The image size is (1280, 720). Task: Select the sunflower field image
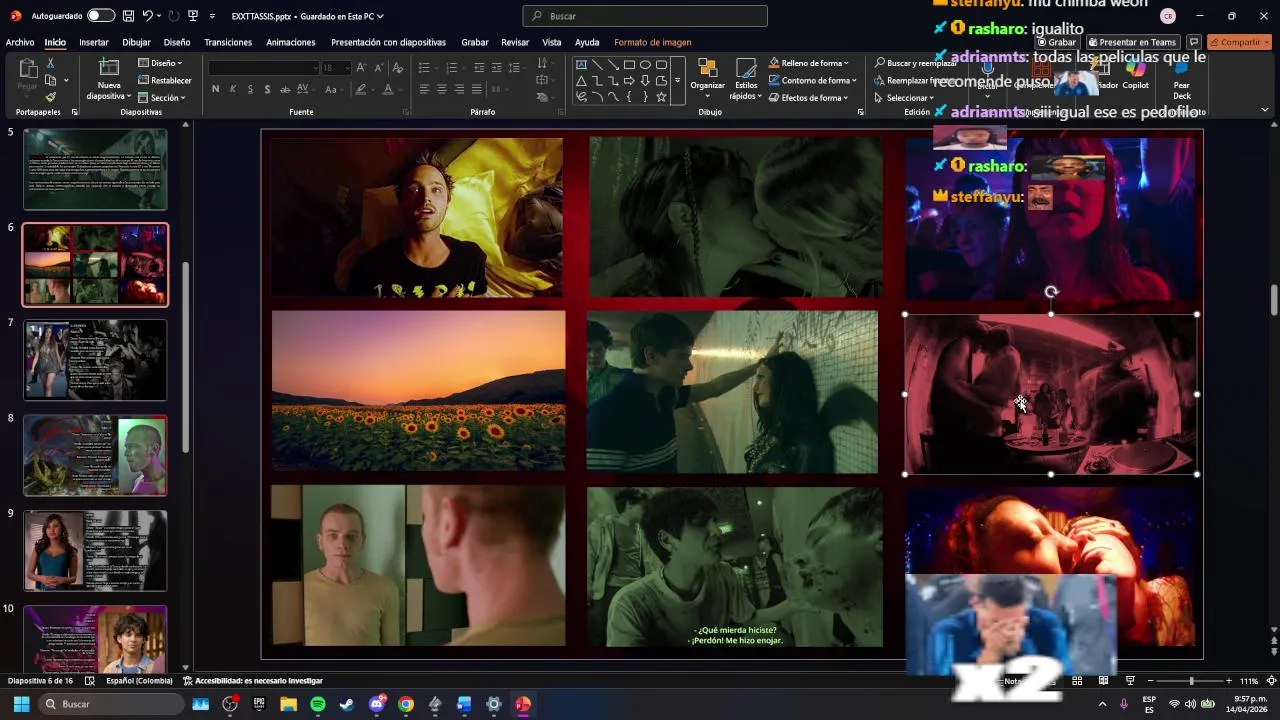tap(418, 390)
